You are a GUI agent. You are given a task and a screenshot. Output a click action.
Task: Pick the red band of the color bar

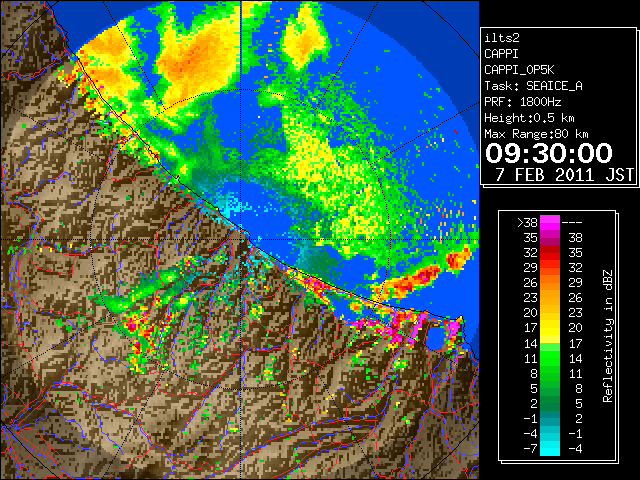(550, 252)
